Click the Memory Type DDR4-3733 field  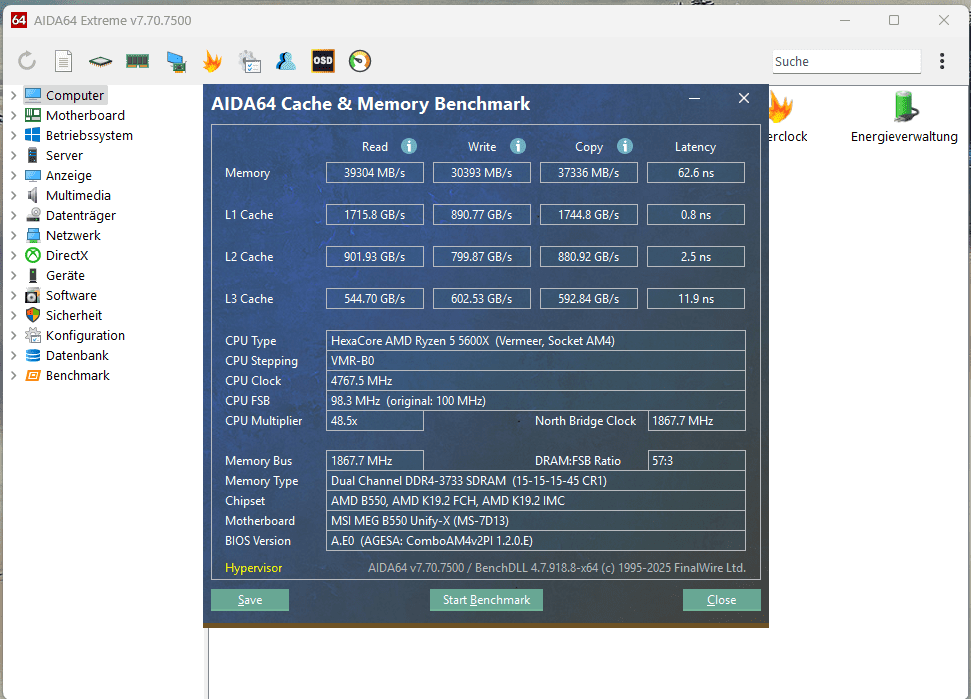pos(536,480)
